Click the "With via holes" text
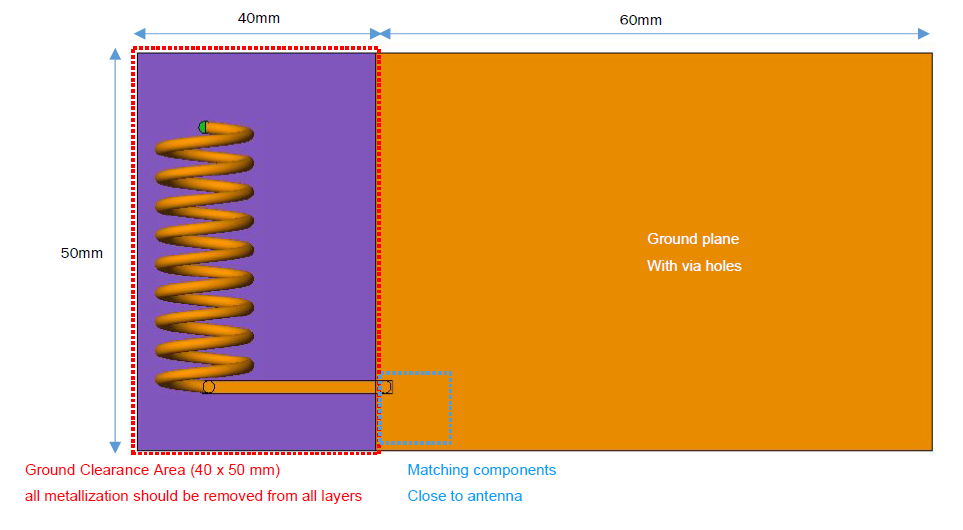The width and height of the screenshot is (963, 530). (694, 266)
